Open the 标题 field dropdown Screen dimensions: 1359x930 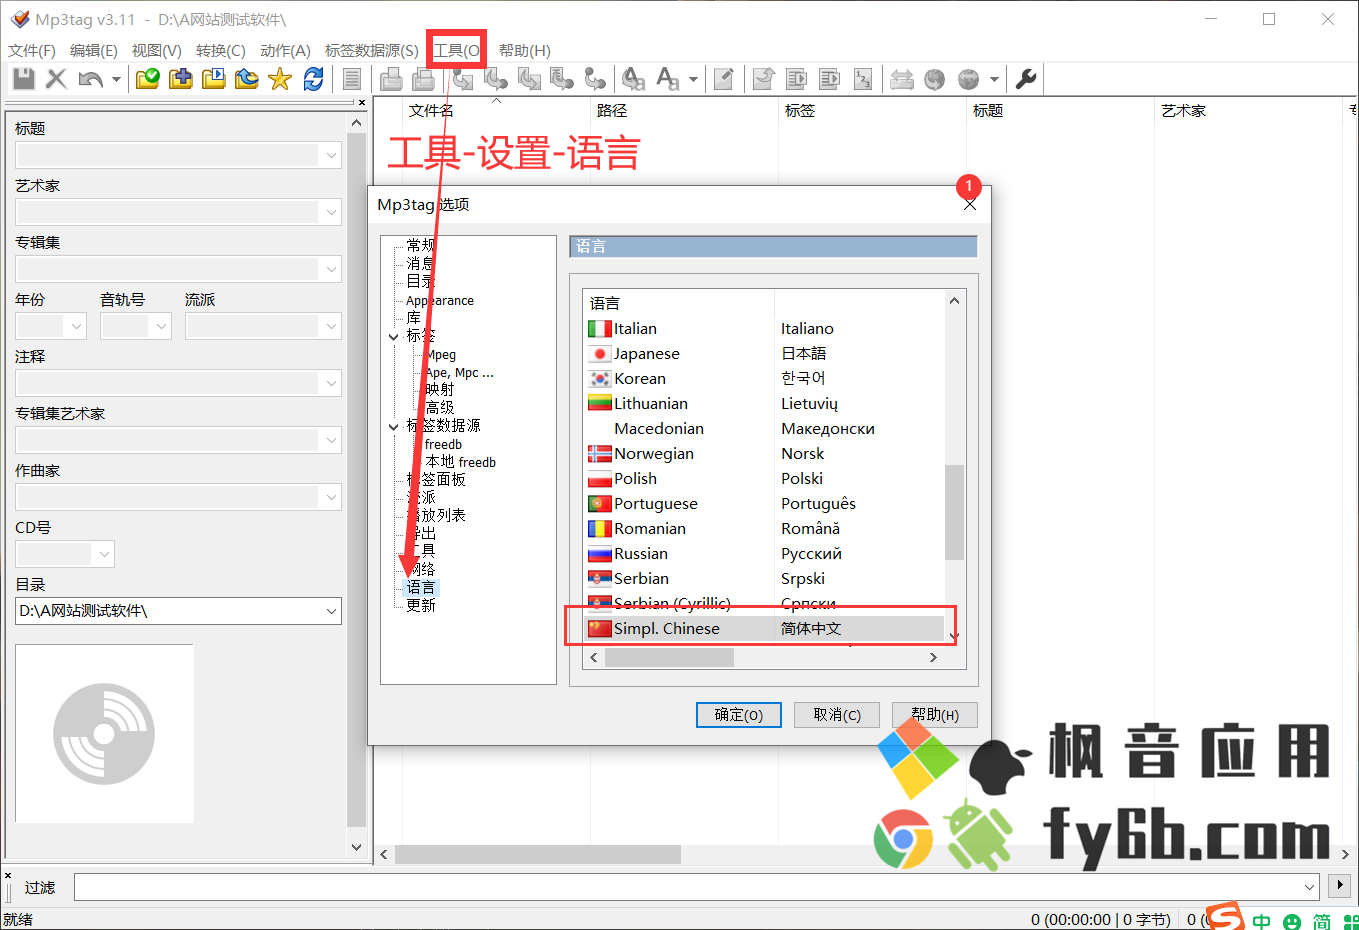coord(331,155)
